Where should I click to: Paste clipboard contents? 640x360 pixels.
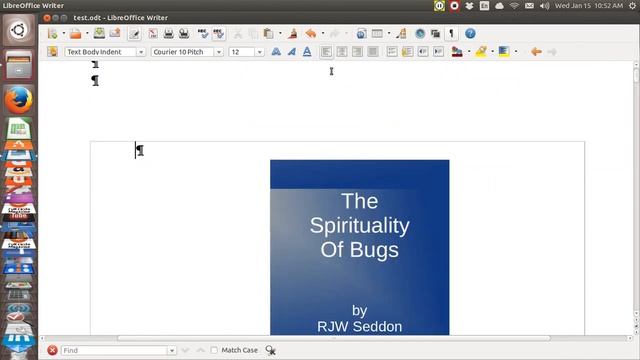(x=269, y=33)
